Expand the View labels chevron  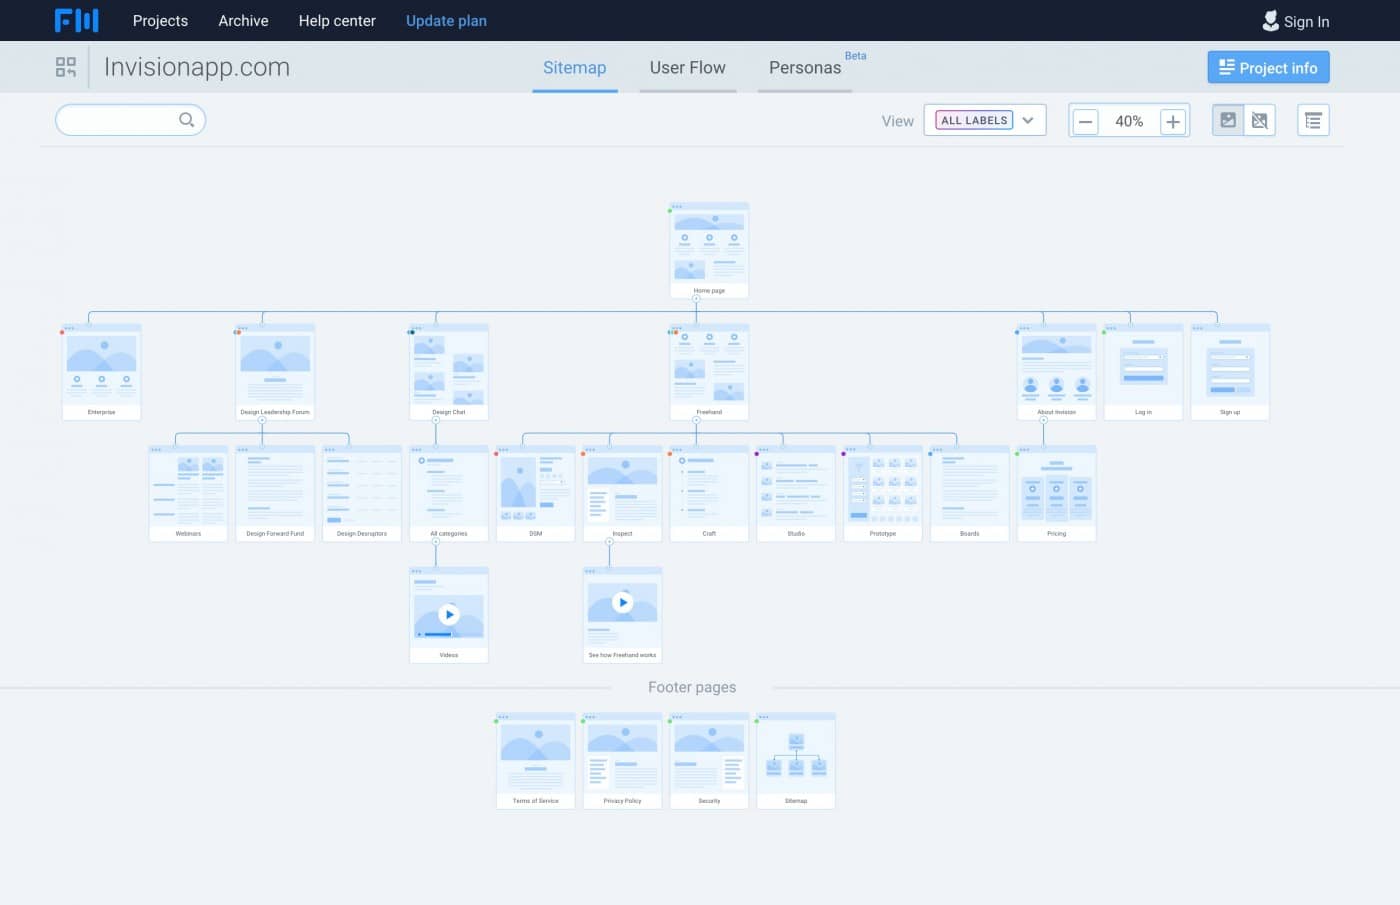(x=1028, y=119)
